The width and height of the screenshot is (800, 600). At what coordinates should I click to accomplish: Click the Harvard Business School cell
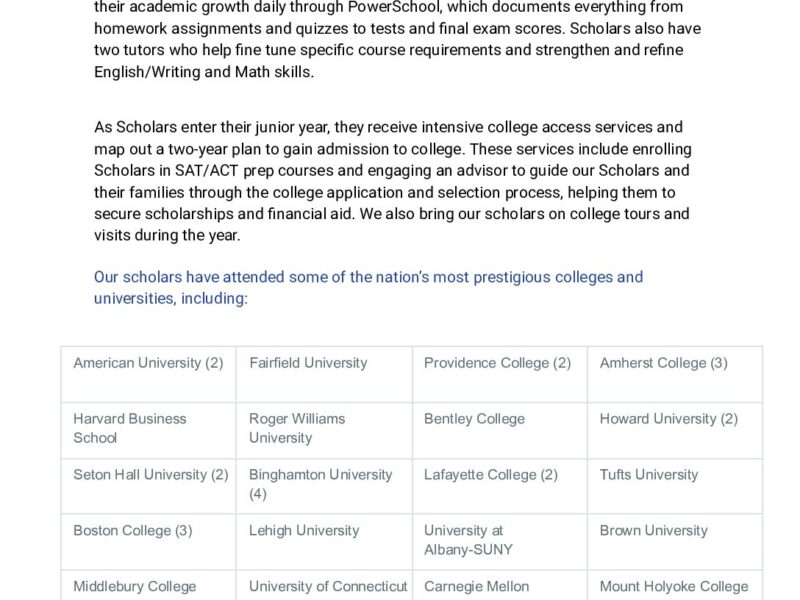pos(130,428)
